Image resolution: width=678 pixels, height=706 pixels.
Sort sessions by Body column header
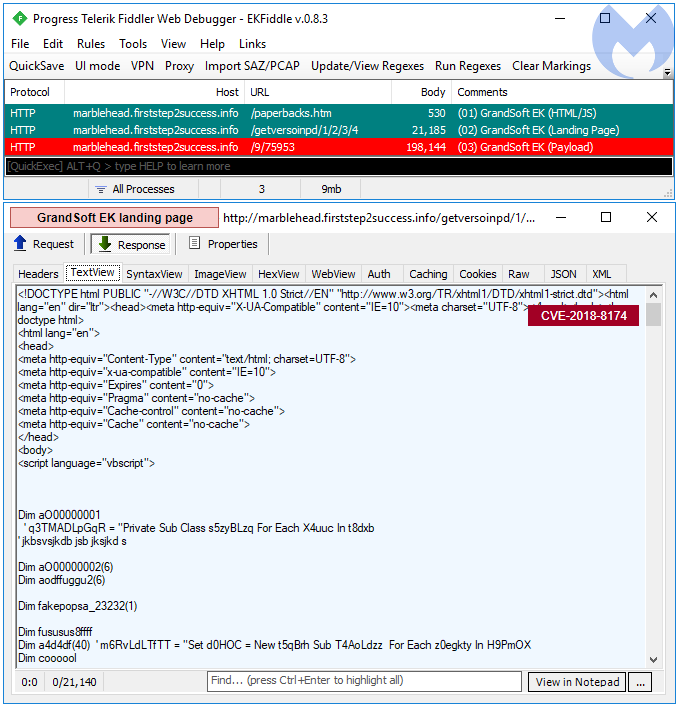(421, 92)
